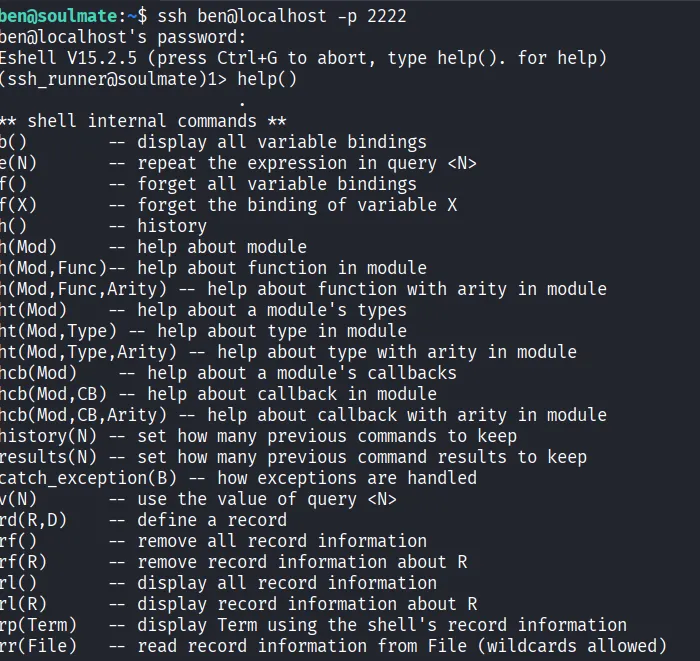700x661 pixels.
Task: Click the e(N) repeat expression line
Action: pyautogui.click(x=238, y=163)
